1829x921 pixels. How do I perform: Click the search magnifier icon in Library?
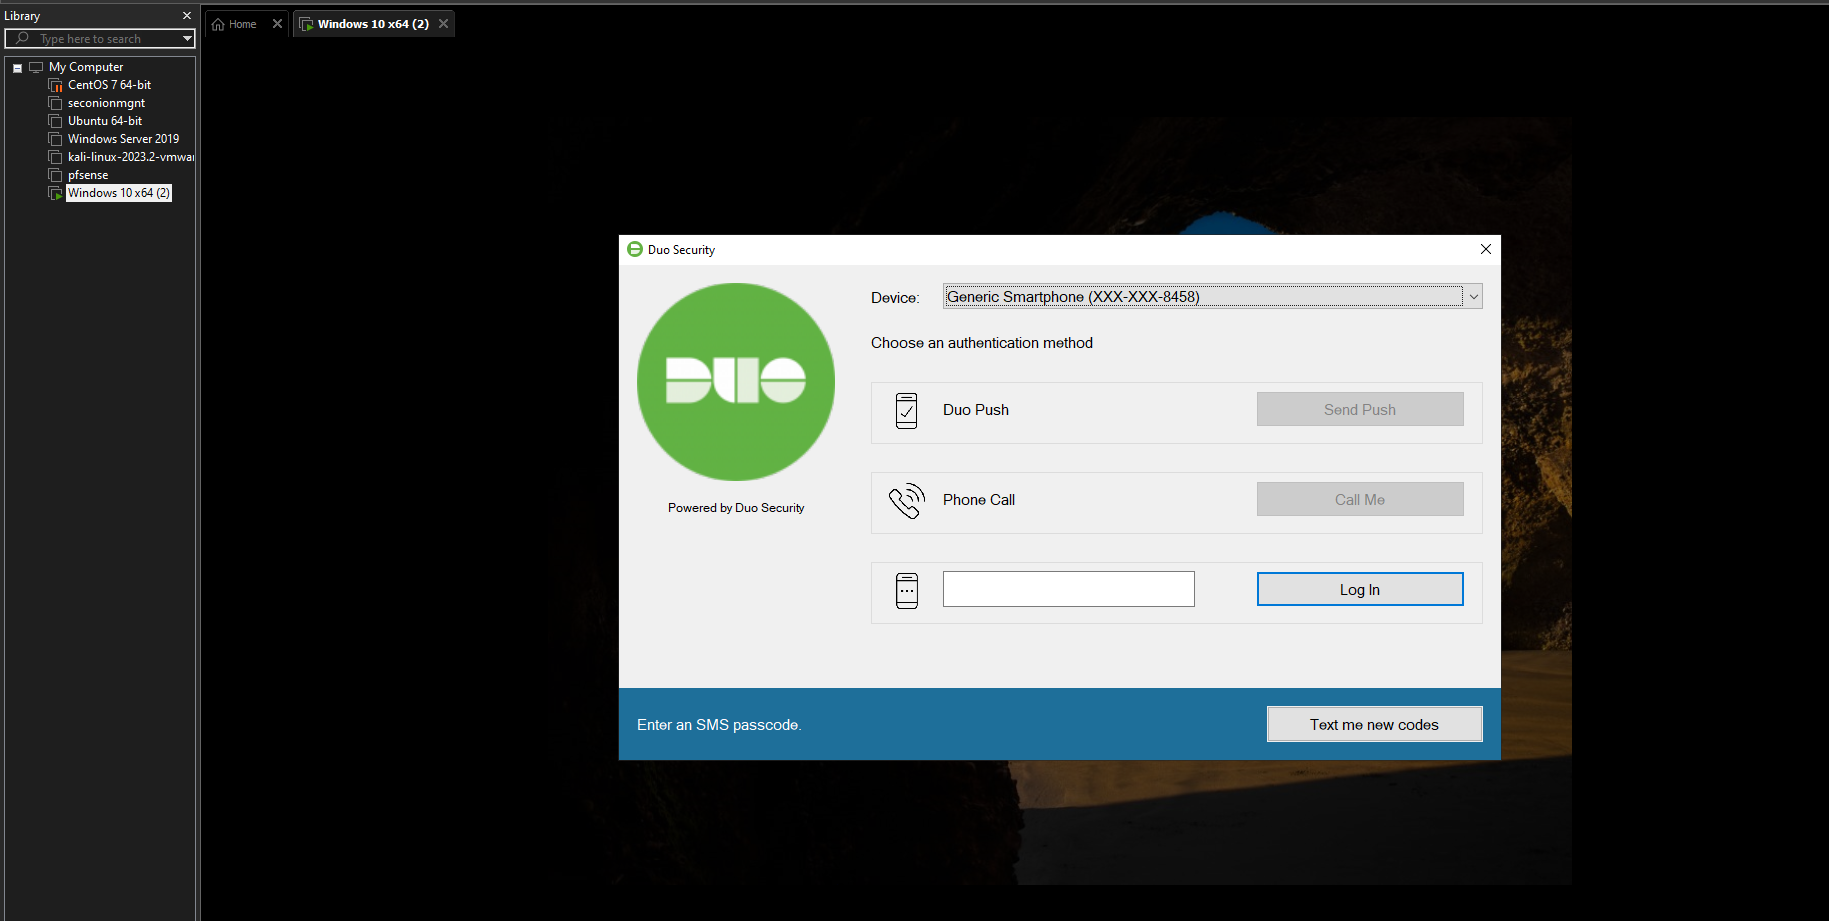coord(22,39)
